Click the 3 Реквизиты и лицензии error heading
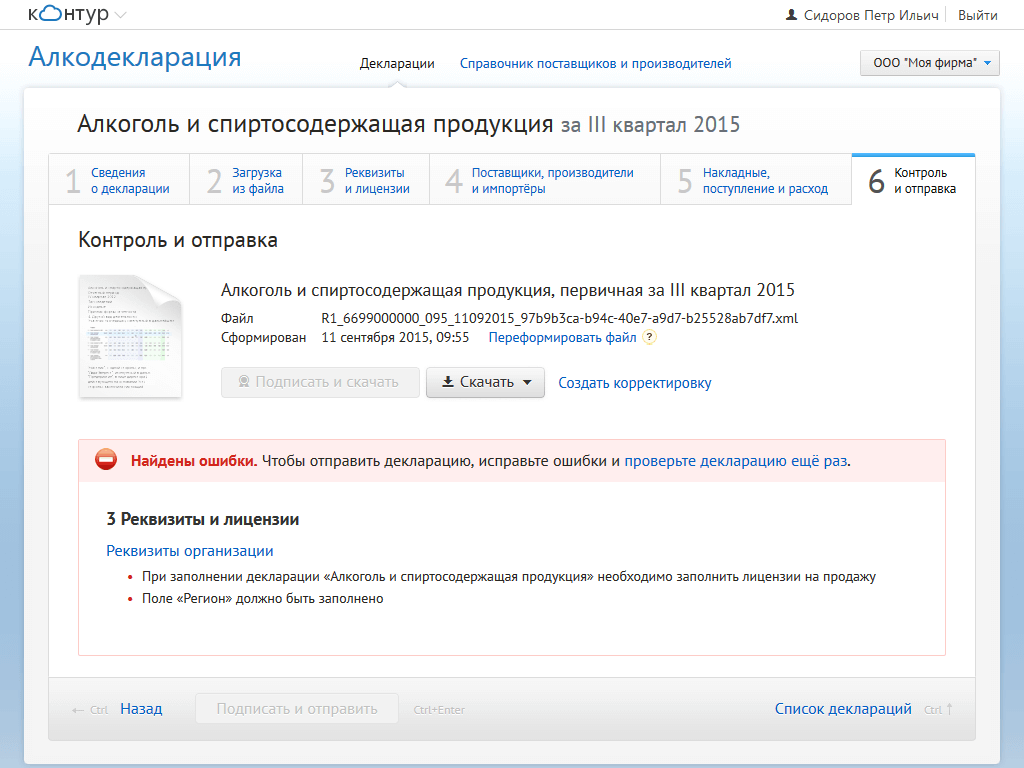 coord(202,520)
